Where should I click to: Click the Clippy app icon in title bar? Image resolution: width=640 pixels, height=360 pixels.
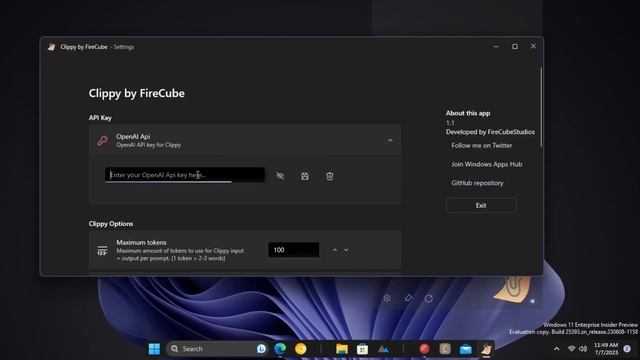point(51,47)
